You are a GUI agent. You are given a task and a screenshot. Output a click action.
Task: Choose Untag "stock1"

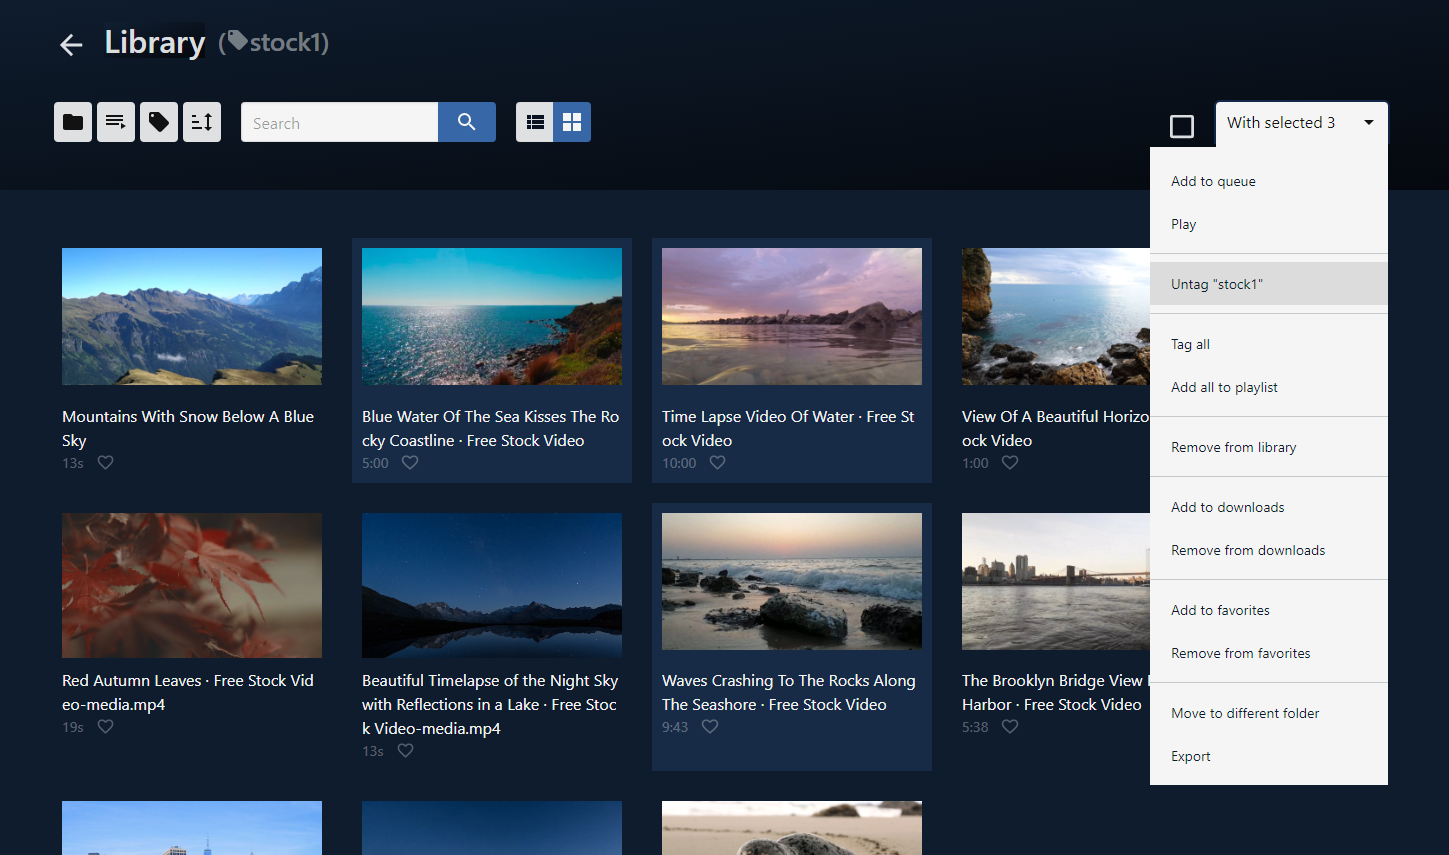[1269, 284]
